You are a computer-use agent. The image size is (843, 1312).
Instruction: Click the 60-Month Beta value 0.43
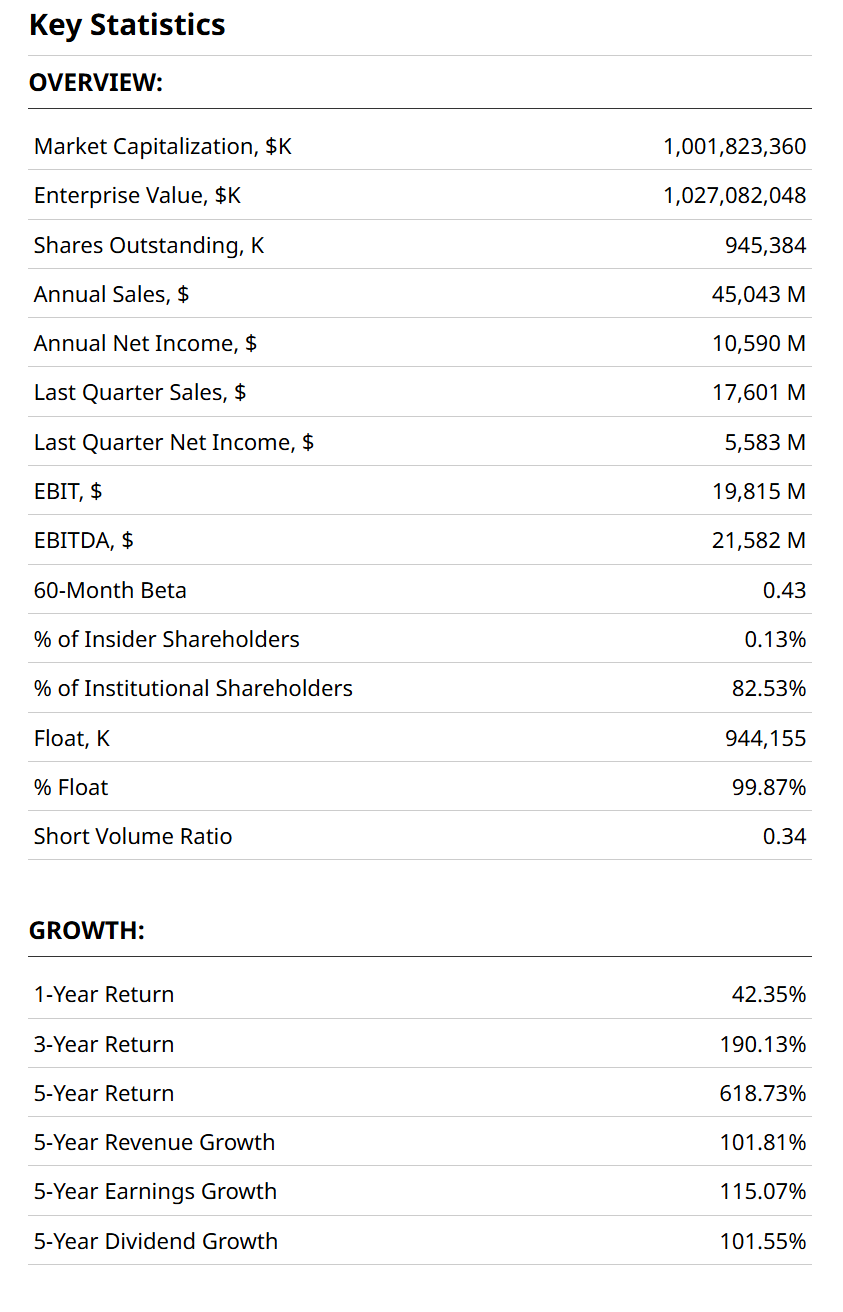(784, 590)
